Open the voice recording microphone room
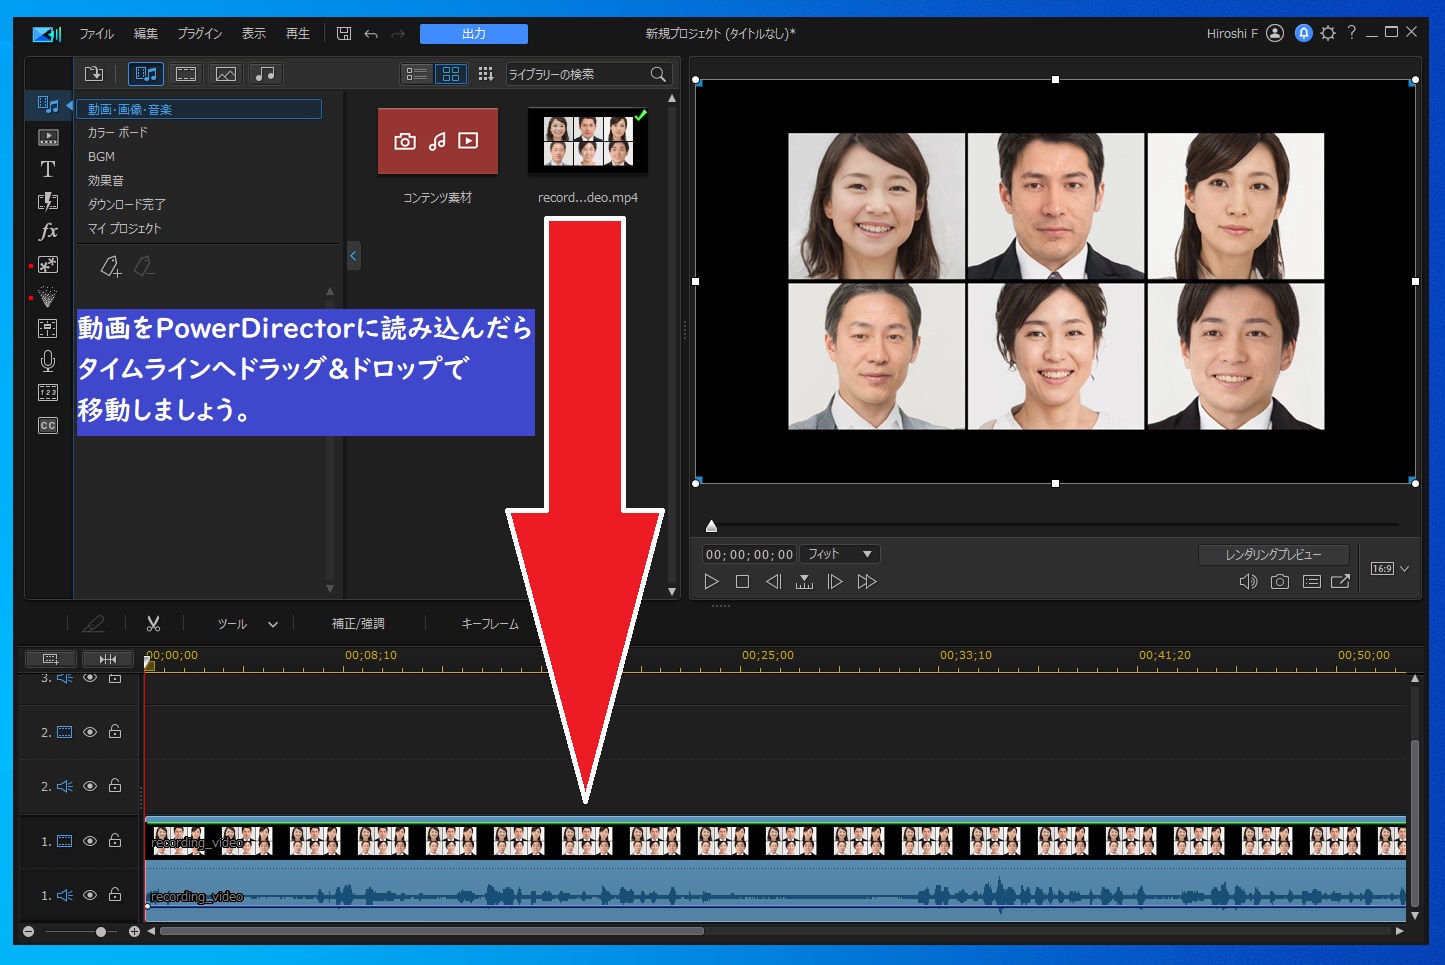Image resolution: width=1445 pixels, height=965 pixels. coord(47,361)
